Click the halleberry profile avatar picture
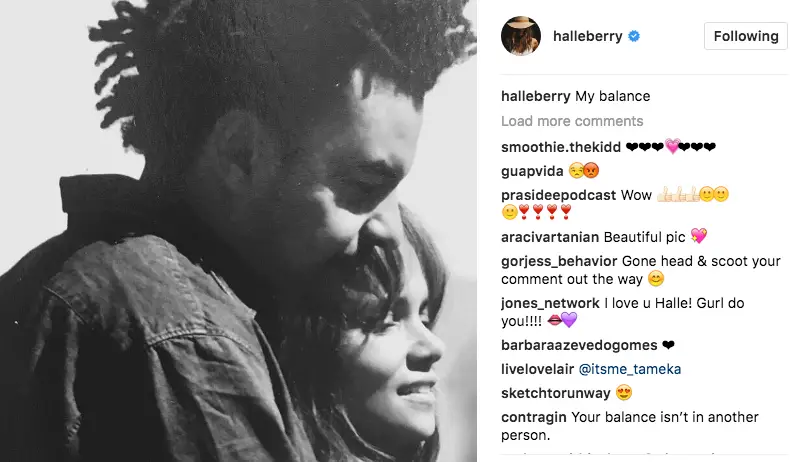The width and height of the screenshot is (808, 462). point(520,36)
